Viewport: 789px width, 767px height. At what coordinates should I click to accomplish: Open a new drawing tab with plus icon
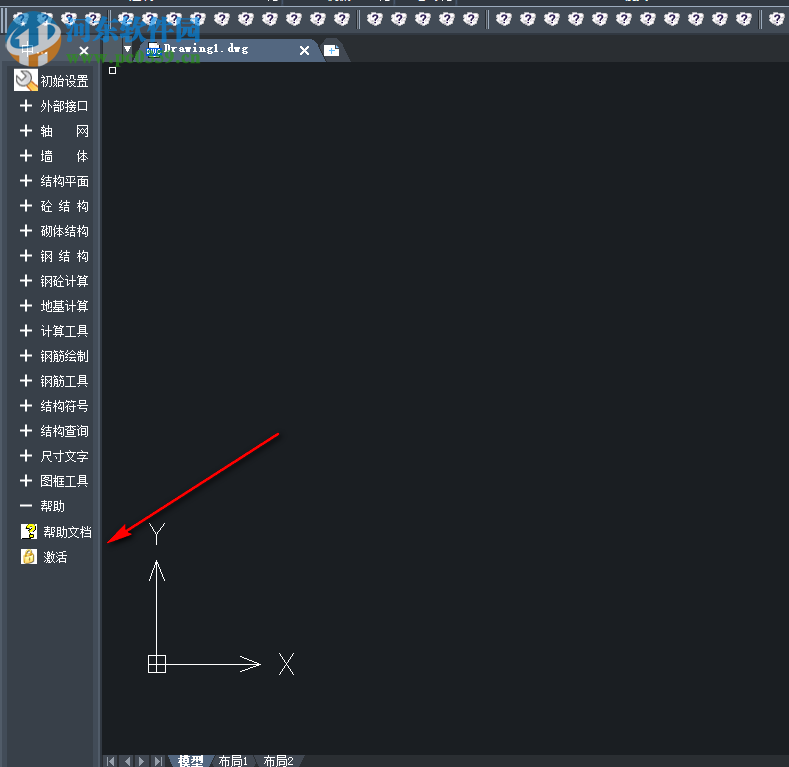pos(332,50)
